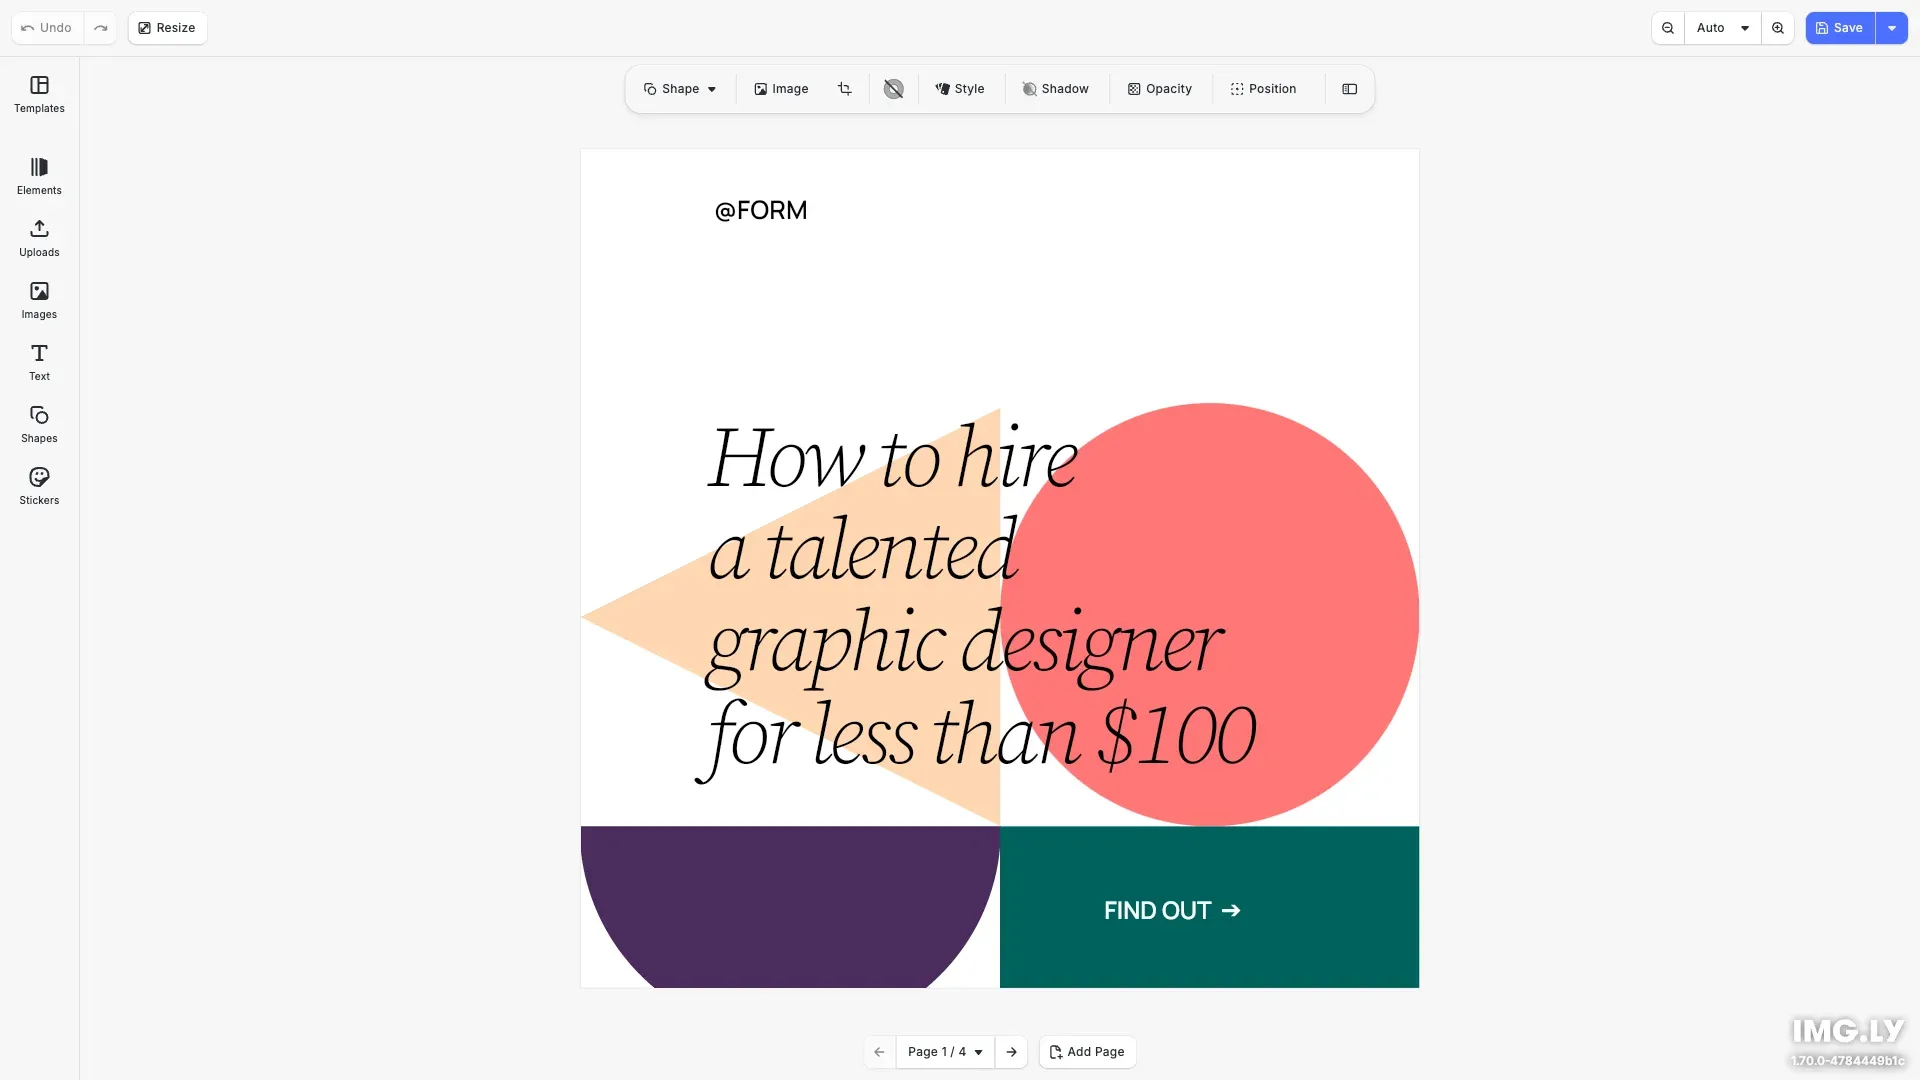1920x1080 pixels.
Task: Toggle the inspector sidebar panel
Action: pos(1349,89)
